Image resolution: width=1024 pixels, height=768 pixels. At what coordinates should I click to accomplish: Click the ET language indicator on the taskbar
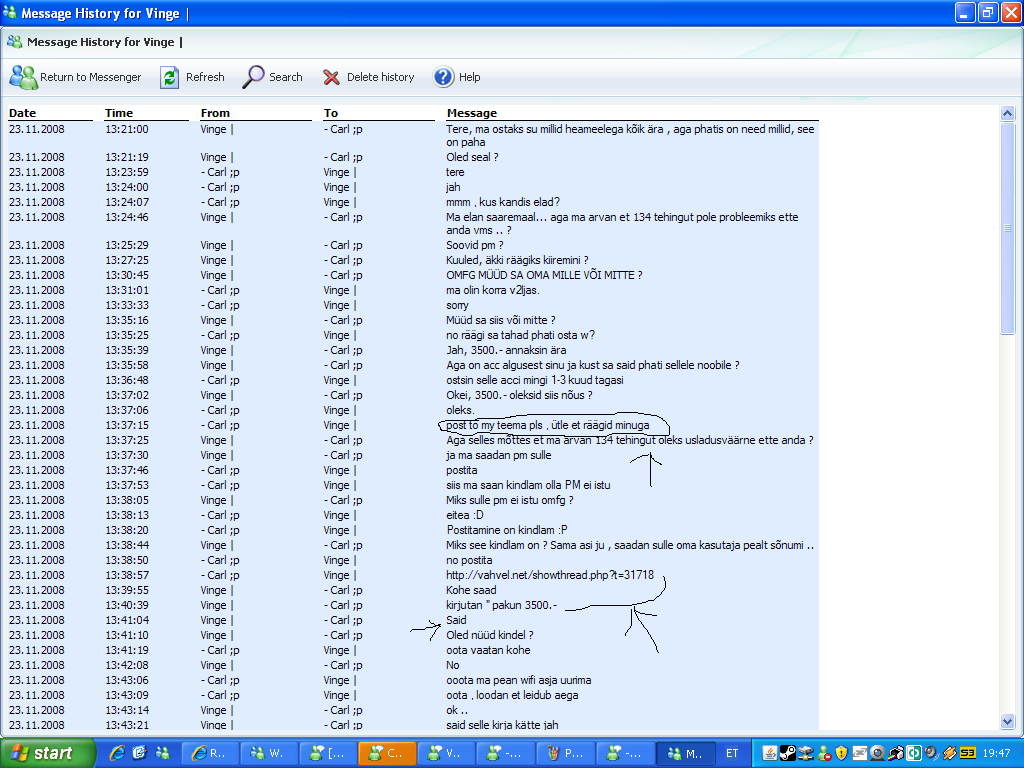pyautogui.click(x=732, y=753)
